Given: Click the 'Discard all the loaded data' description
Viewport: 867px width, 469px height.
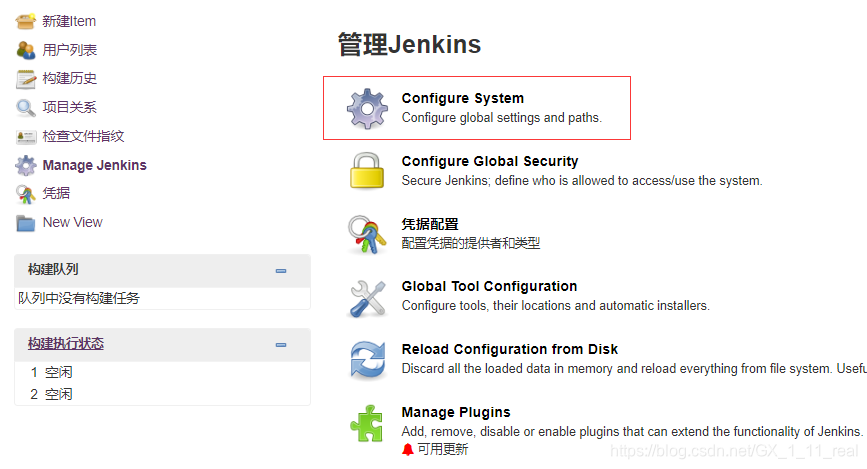Looking at the screenshot, I should 634,369.
